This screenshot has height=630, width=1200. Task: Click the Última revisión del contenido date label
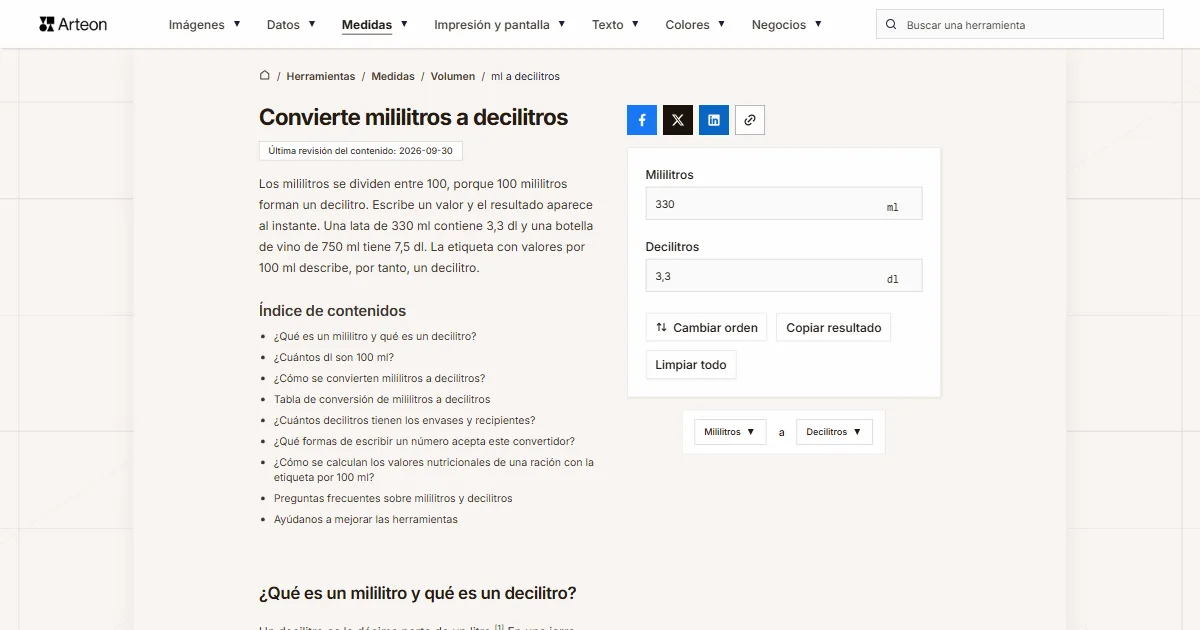click(361, 151)
